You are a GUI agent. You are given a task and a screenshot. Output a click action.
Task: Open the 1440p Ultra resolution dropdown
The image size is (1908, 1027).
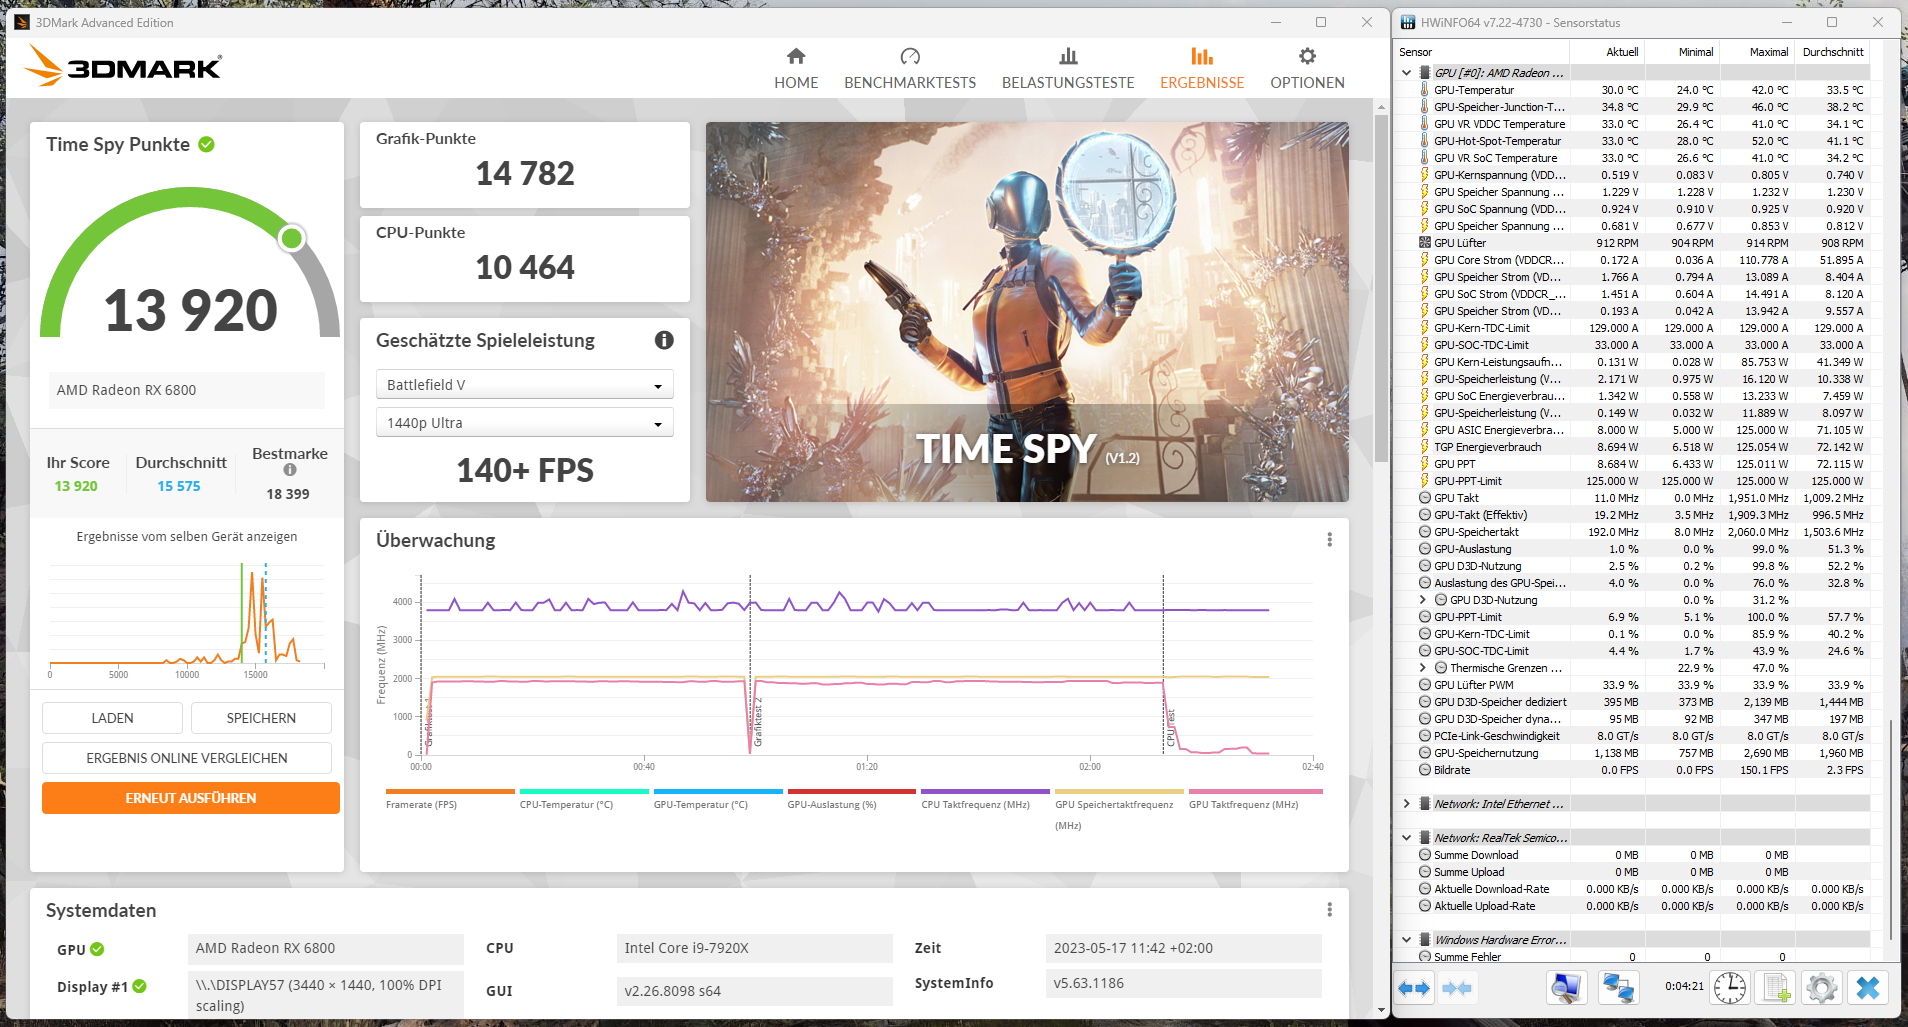(x=525, y=423)
